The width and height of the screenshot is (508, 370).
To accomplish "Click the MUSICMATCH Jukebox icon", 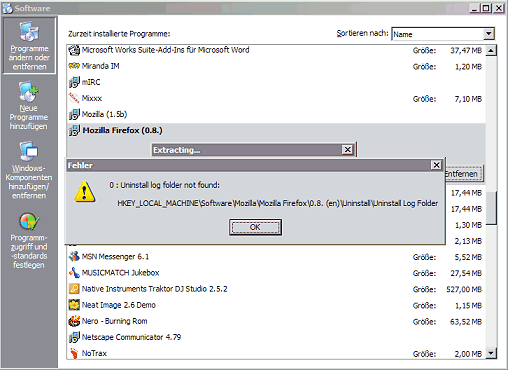I will point(74,273).
